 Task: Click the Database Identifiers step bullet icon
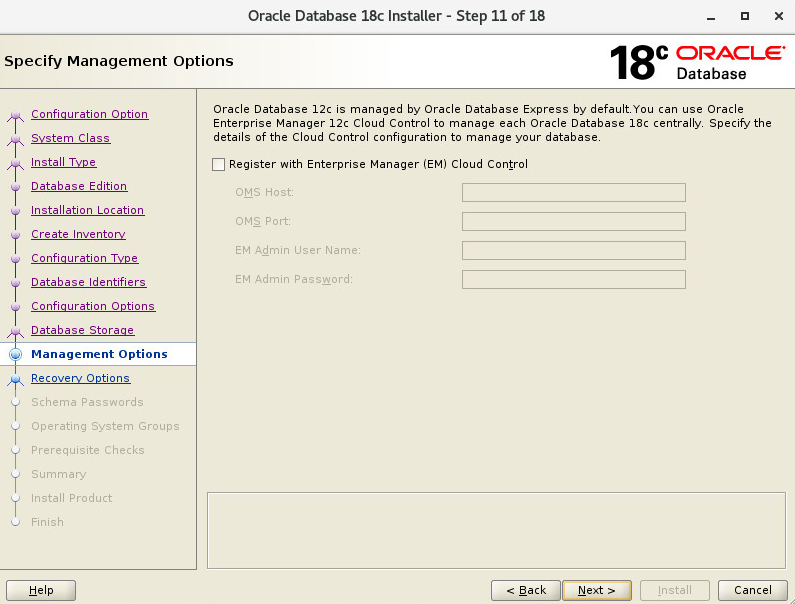pyautogui.click(x=16, y=282)
